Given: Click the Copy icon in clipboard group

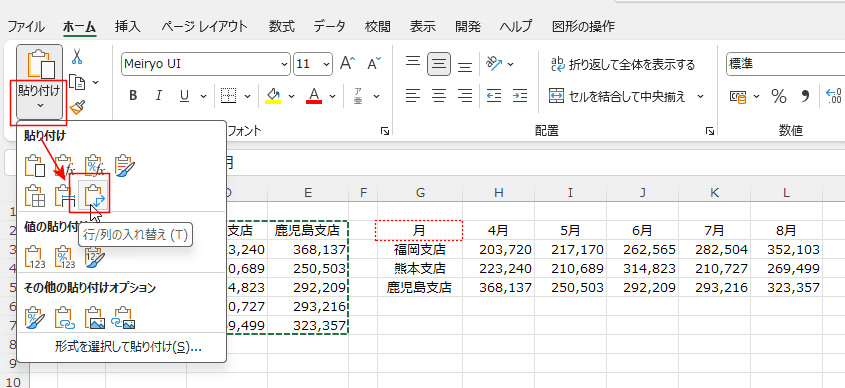Looking at the screenshot, I should [x=78, y=82].
